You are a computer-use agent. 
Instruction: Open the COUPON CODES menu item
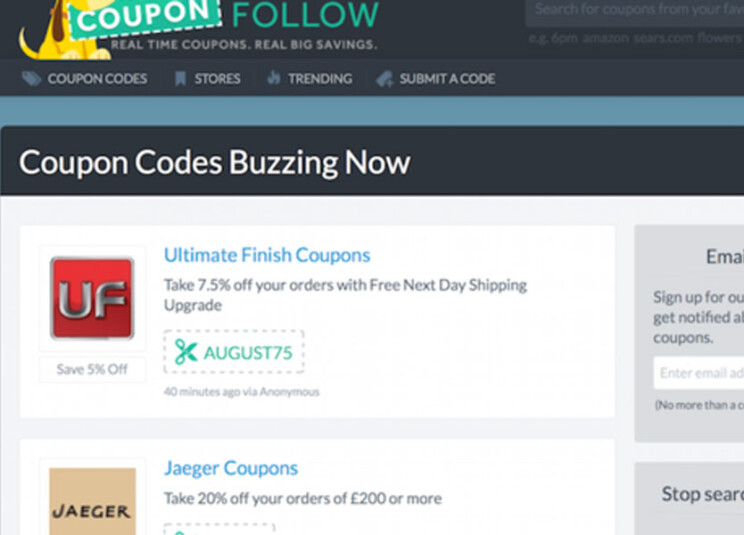(97, 79)
